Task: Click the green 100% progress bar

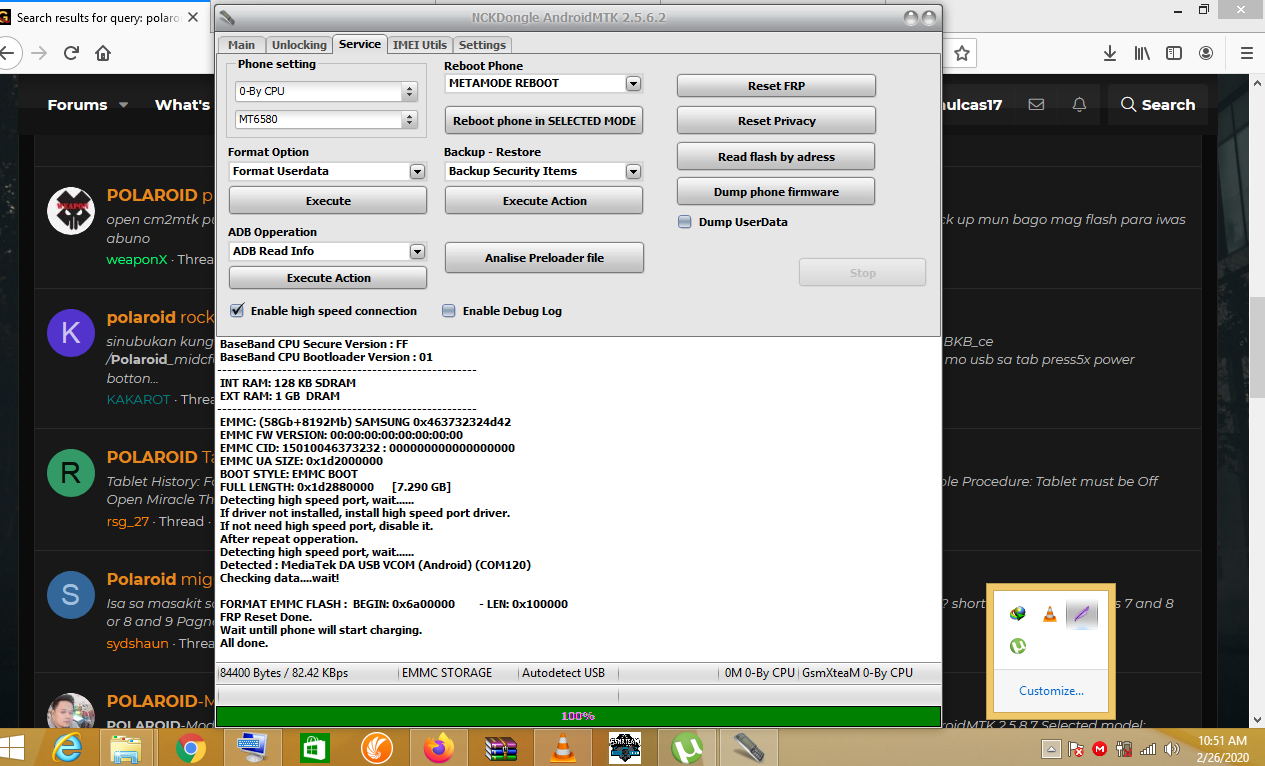Action: click(578, 716)
